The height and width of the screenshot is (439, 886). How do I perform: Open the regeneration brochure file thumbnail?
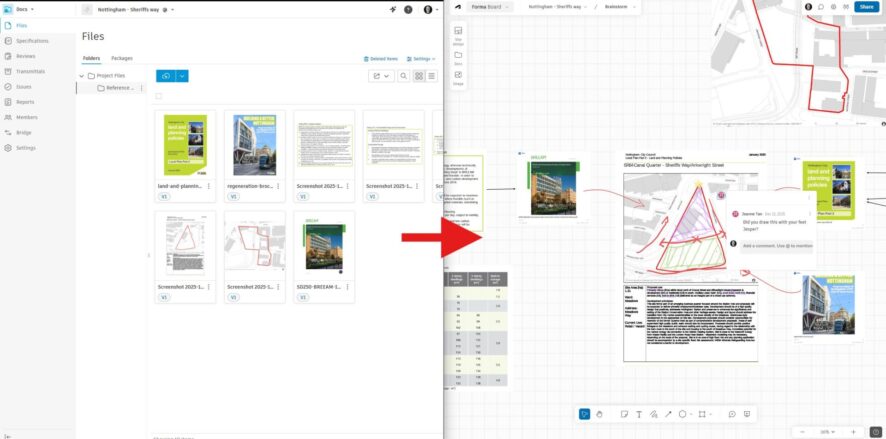(x=254, y=145)
